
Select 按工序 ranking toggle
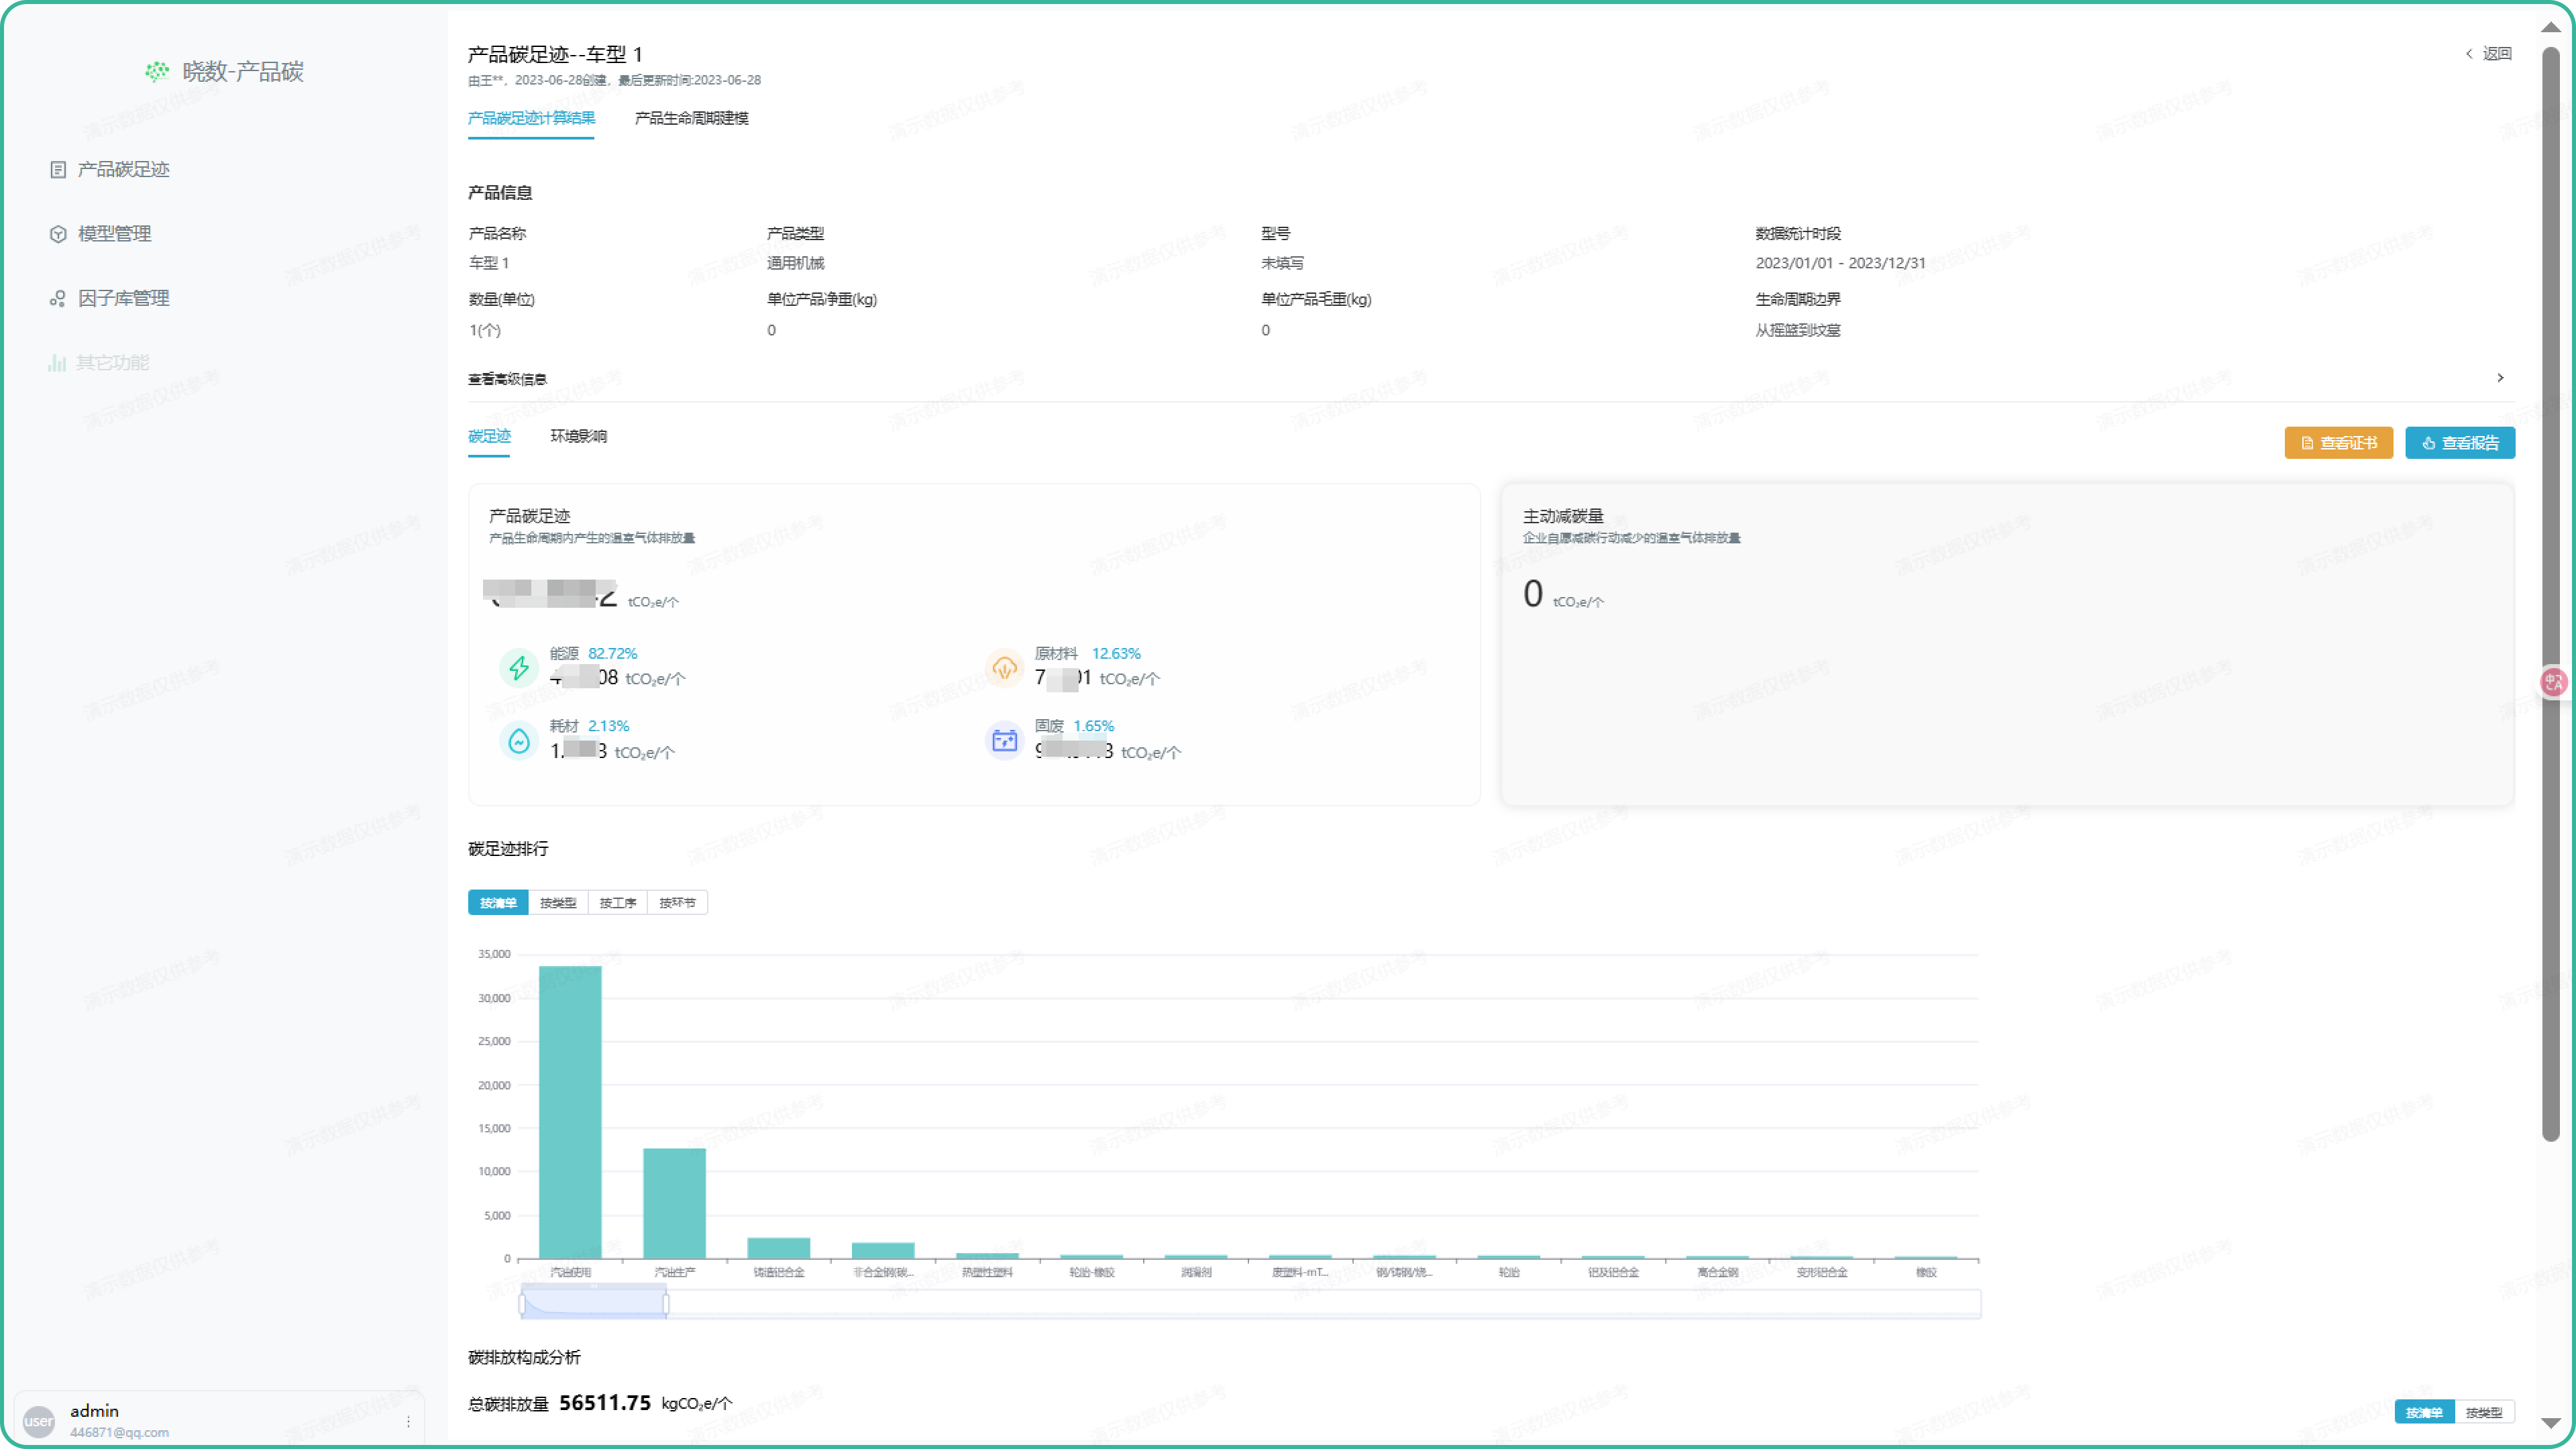617,903
